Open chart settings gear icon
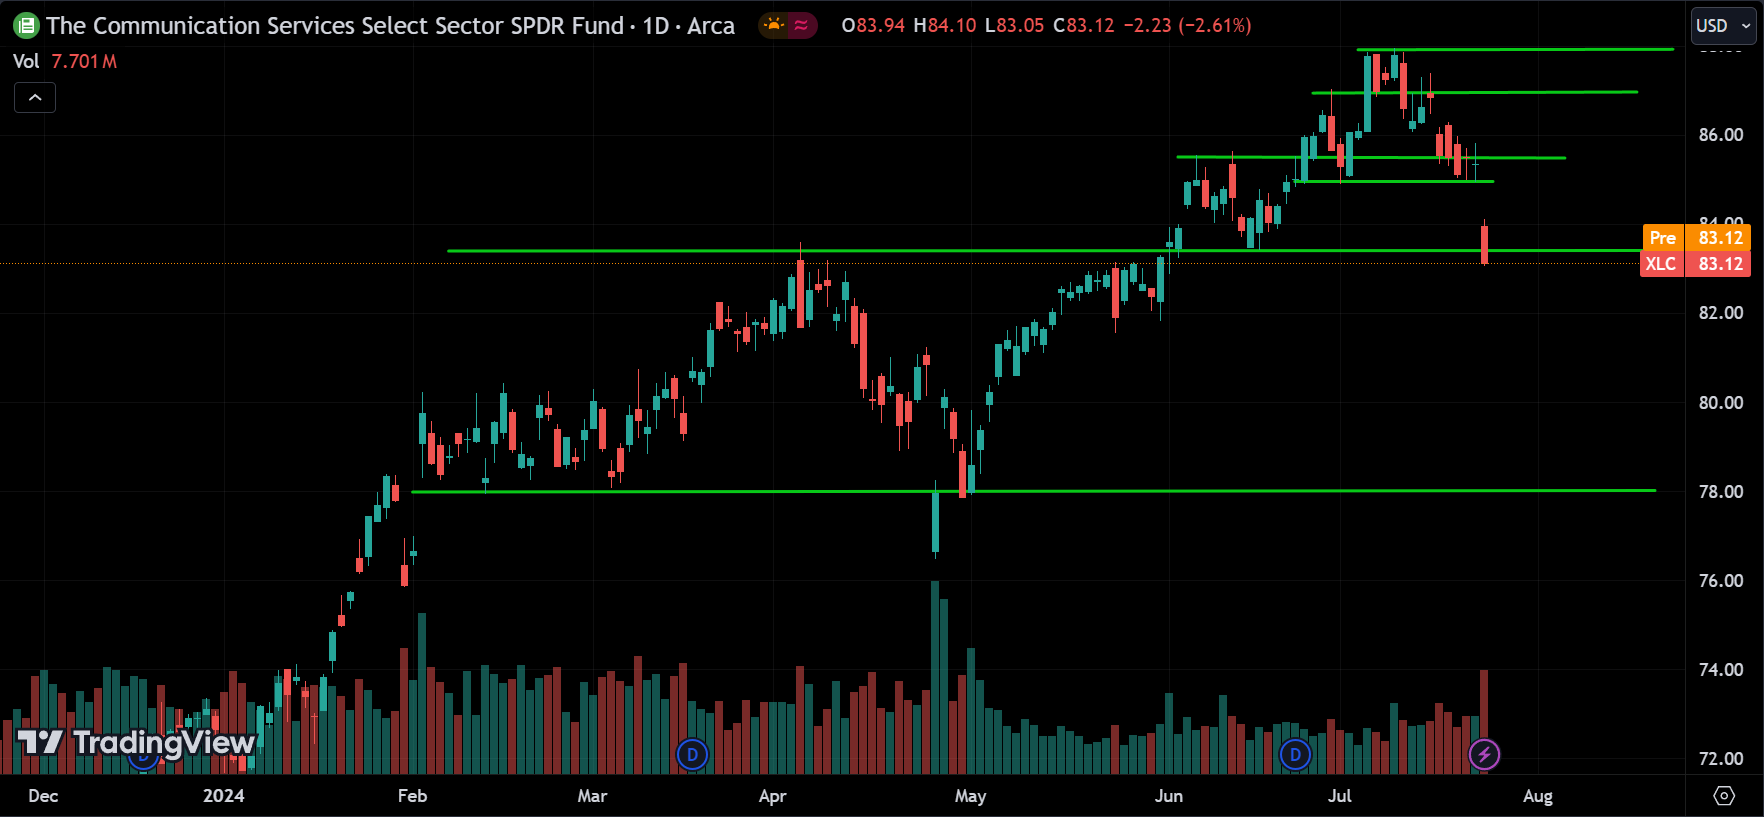Image resolution: width=1764 pixels, height=817 pixels. tap(1724, 796)
